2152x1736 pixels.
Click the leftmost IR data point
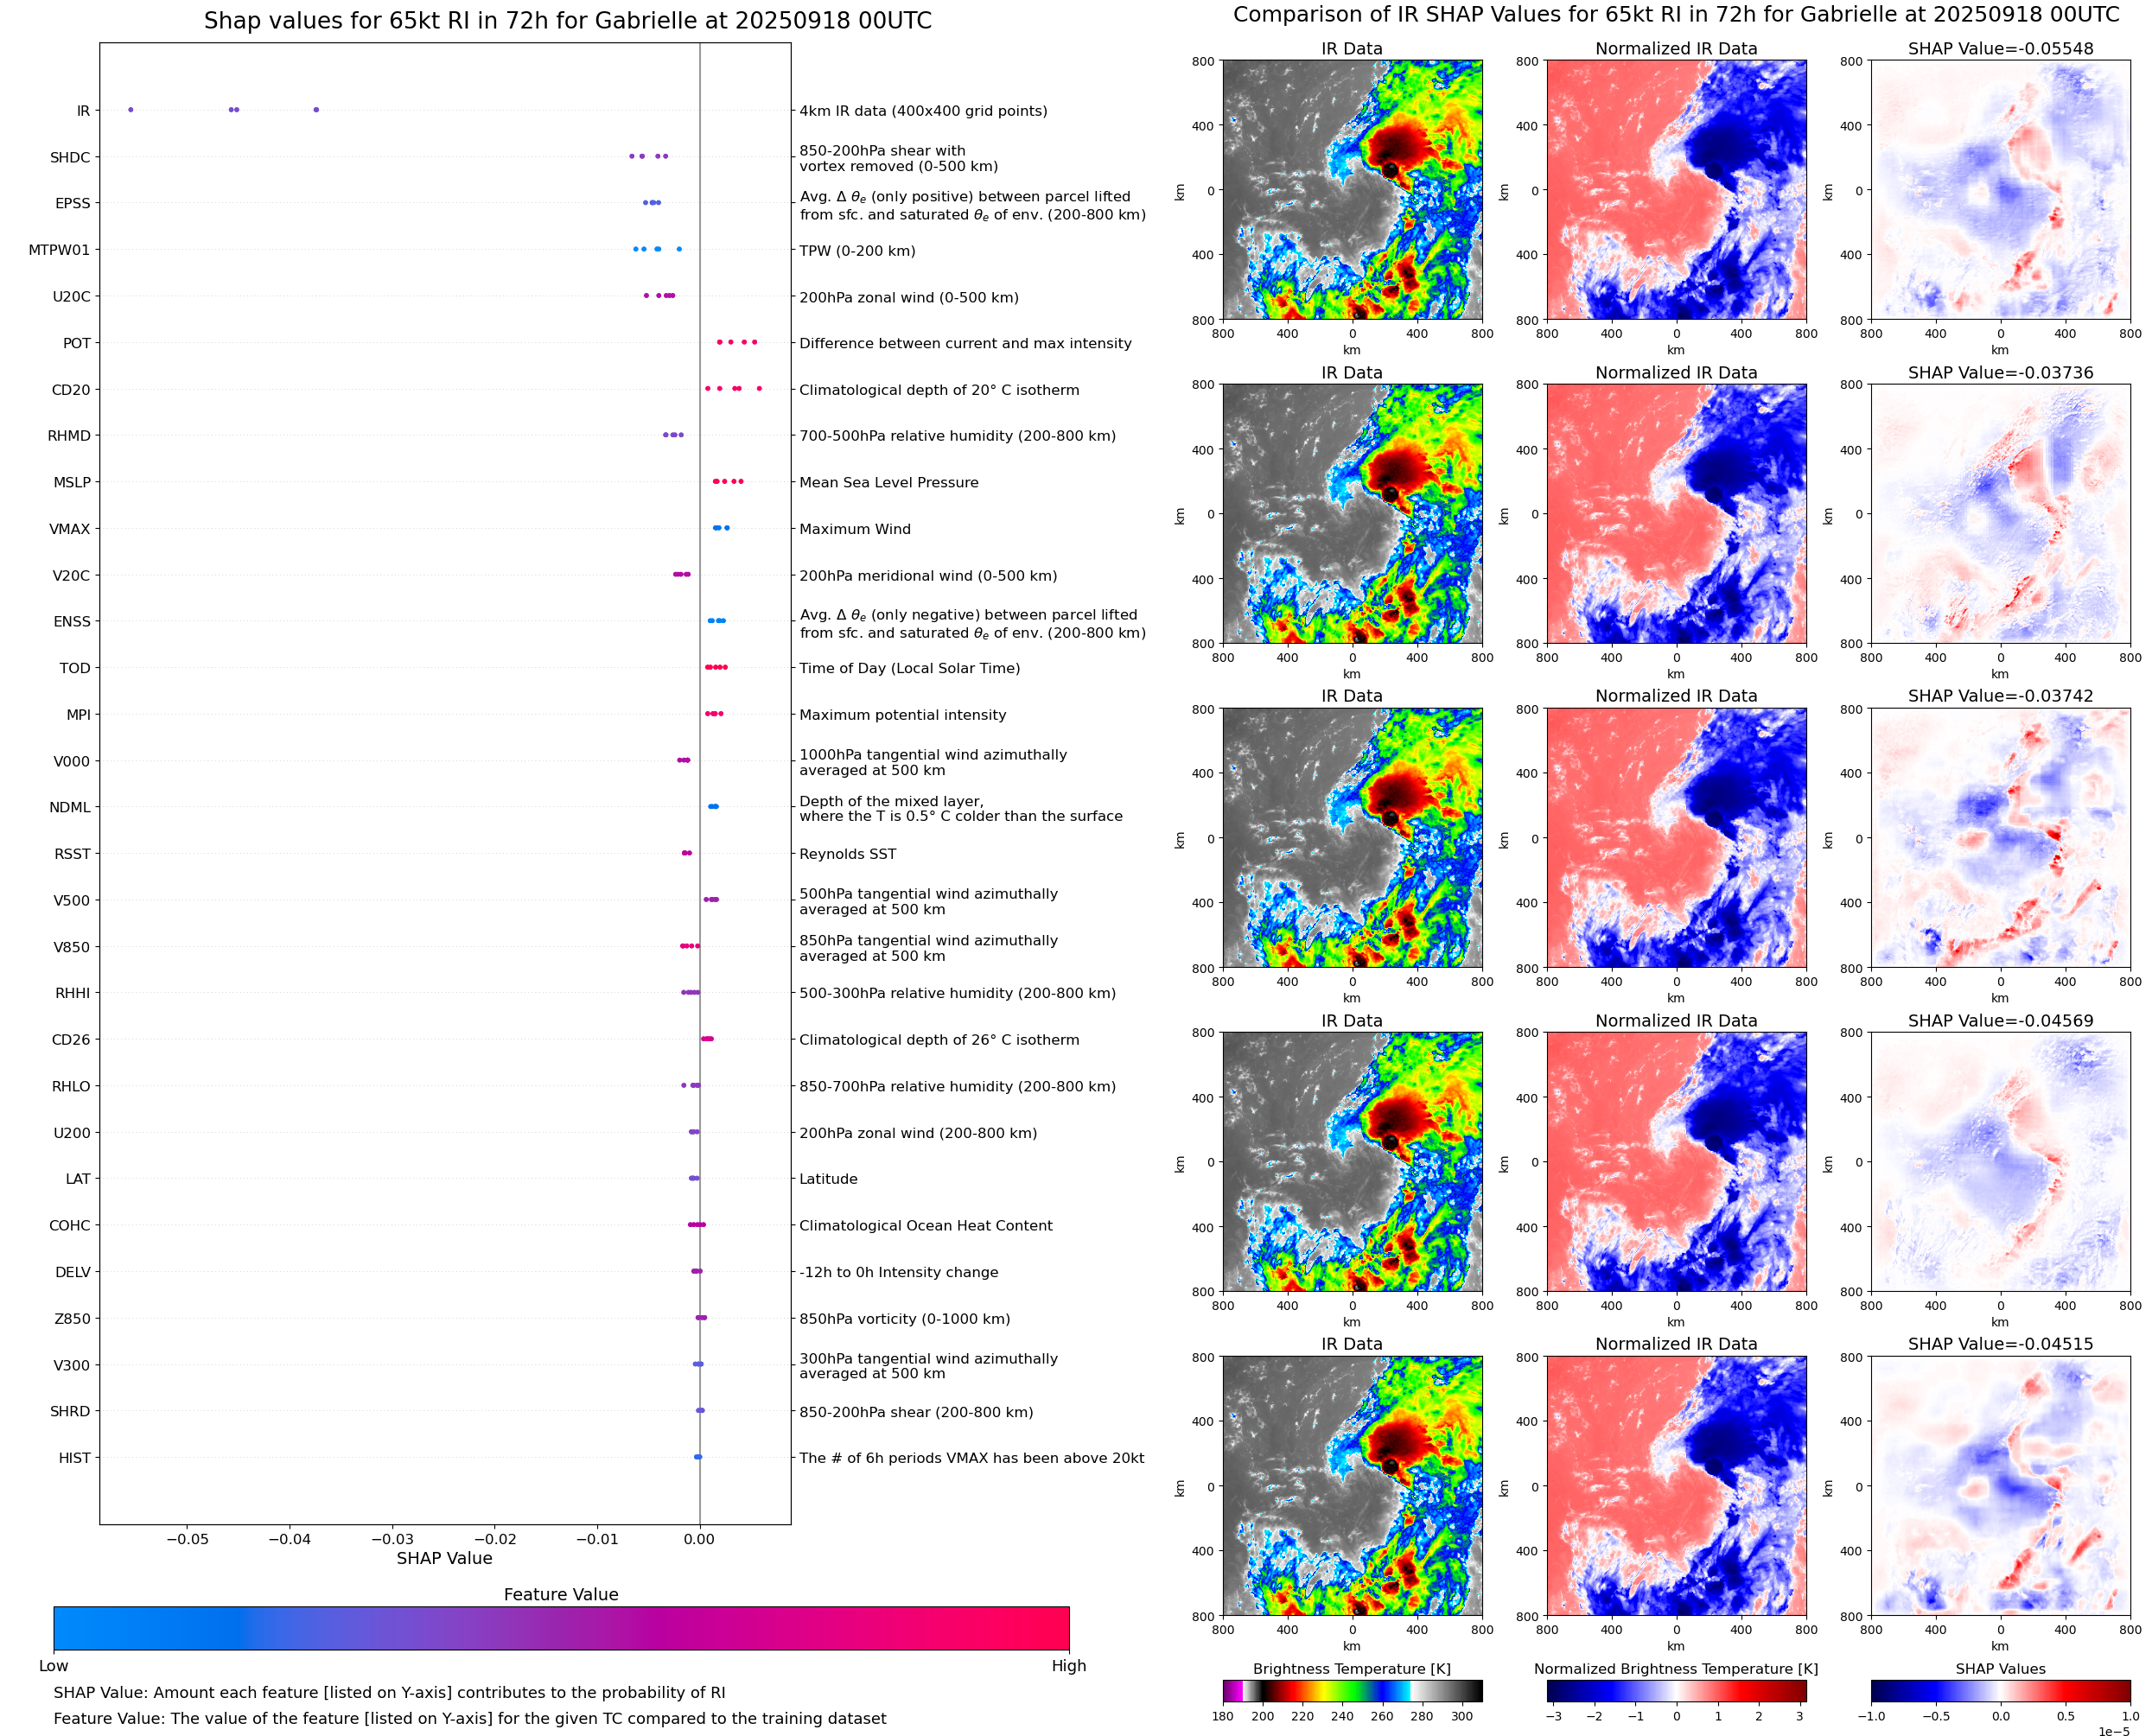point(131,110)
